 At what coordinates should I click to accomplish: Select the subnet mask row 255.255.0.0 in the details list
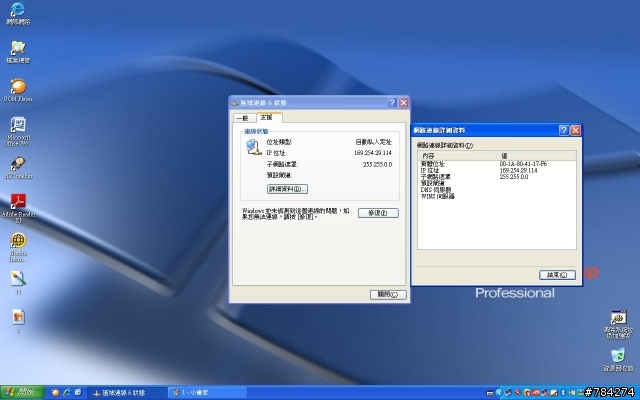click(x=497, y=177)
